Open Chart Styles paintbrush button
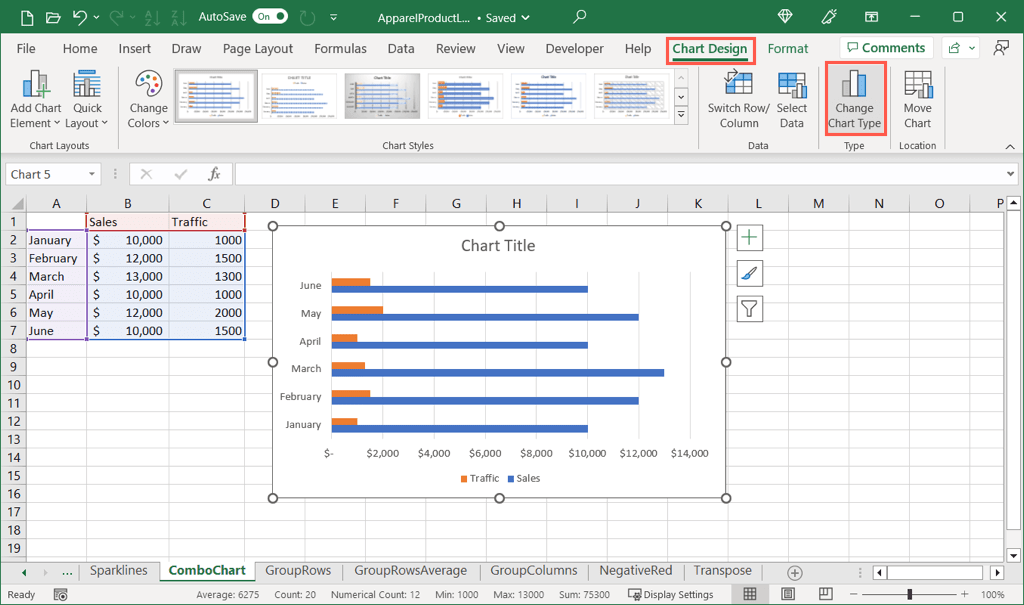The height and width of the screenshot is (605, 1024). coord(750,273)
